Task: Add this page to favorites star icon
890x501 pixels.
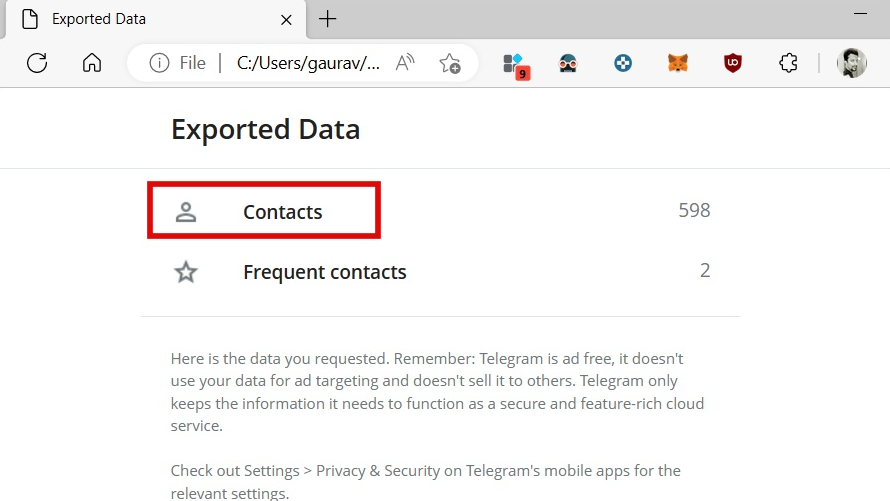Action: pos(450,64)
